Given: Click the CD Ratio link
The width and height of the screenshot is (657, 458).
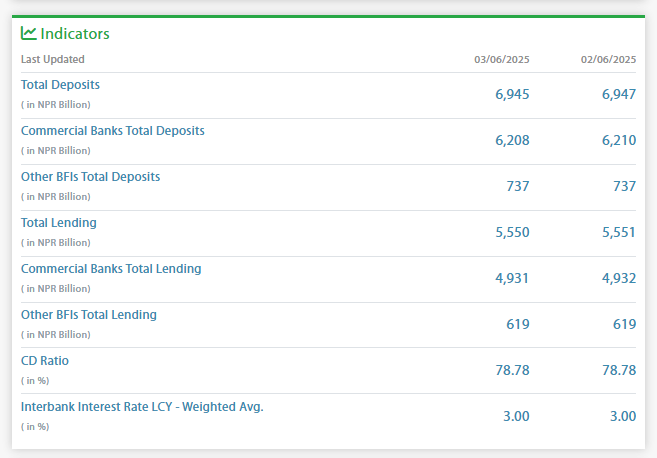Looking at the screenshot, I should coord(45,361).
